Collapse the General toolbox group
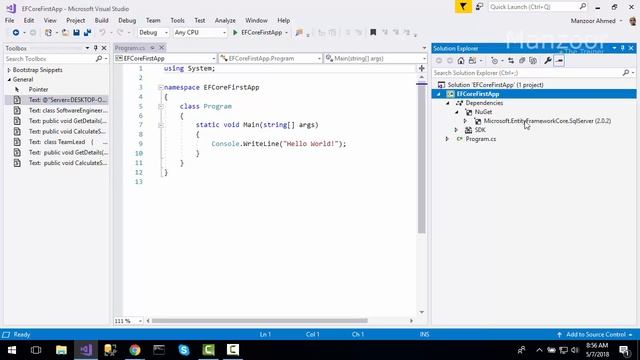 9,80
